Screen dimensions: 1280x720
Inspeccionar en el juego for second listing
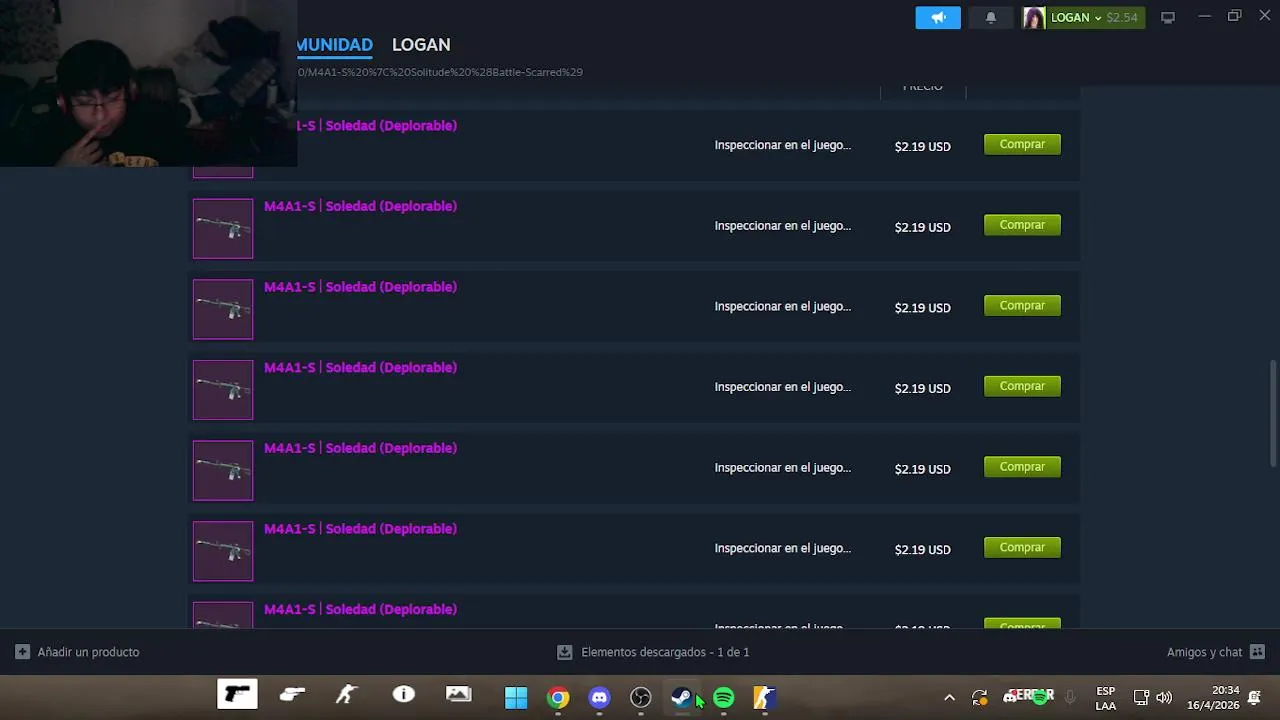783,226
